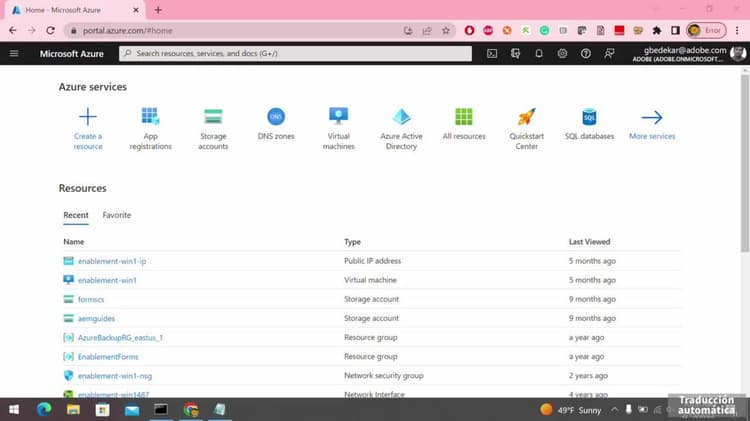The width and height of the screenshot is (750, 421).
Task: Open App registrations service
Action: pyautogui.click(x=150, y=129)
